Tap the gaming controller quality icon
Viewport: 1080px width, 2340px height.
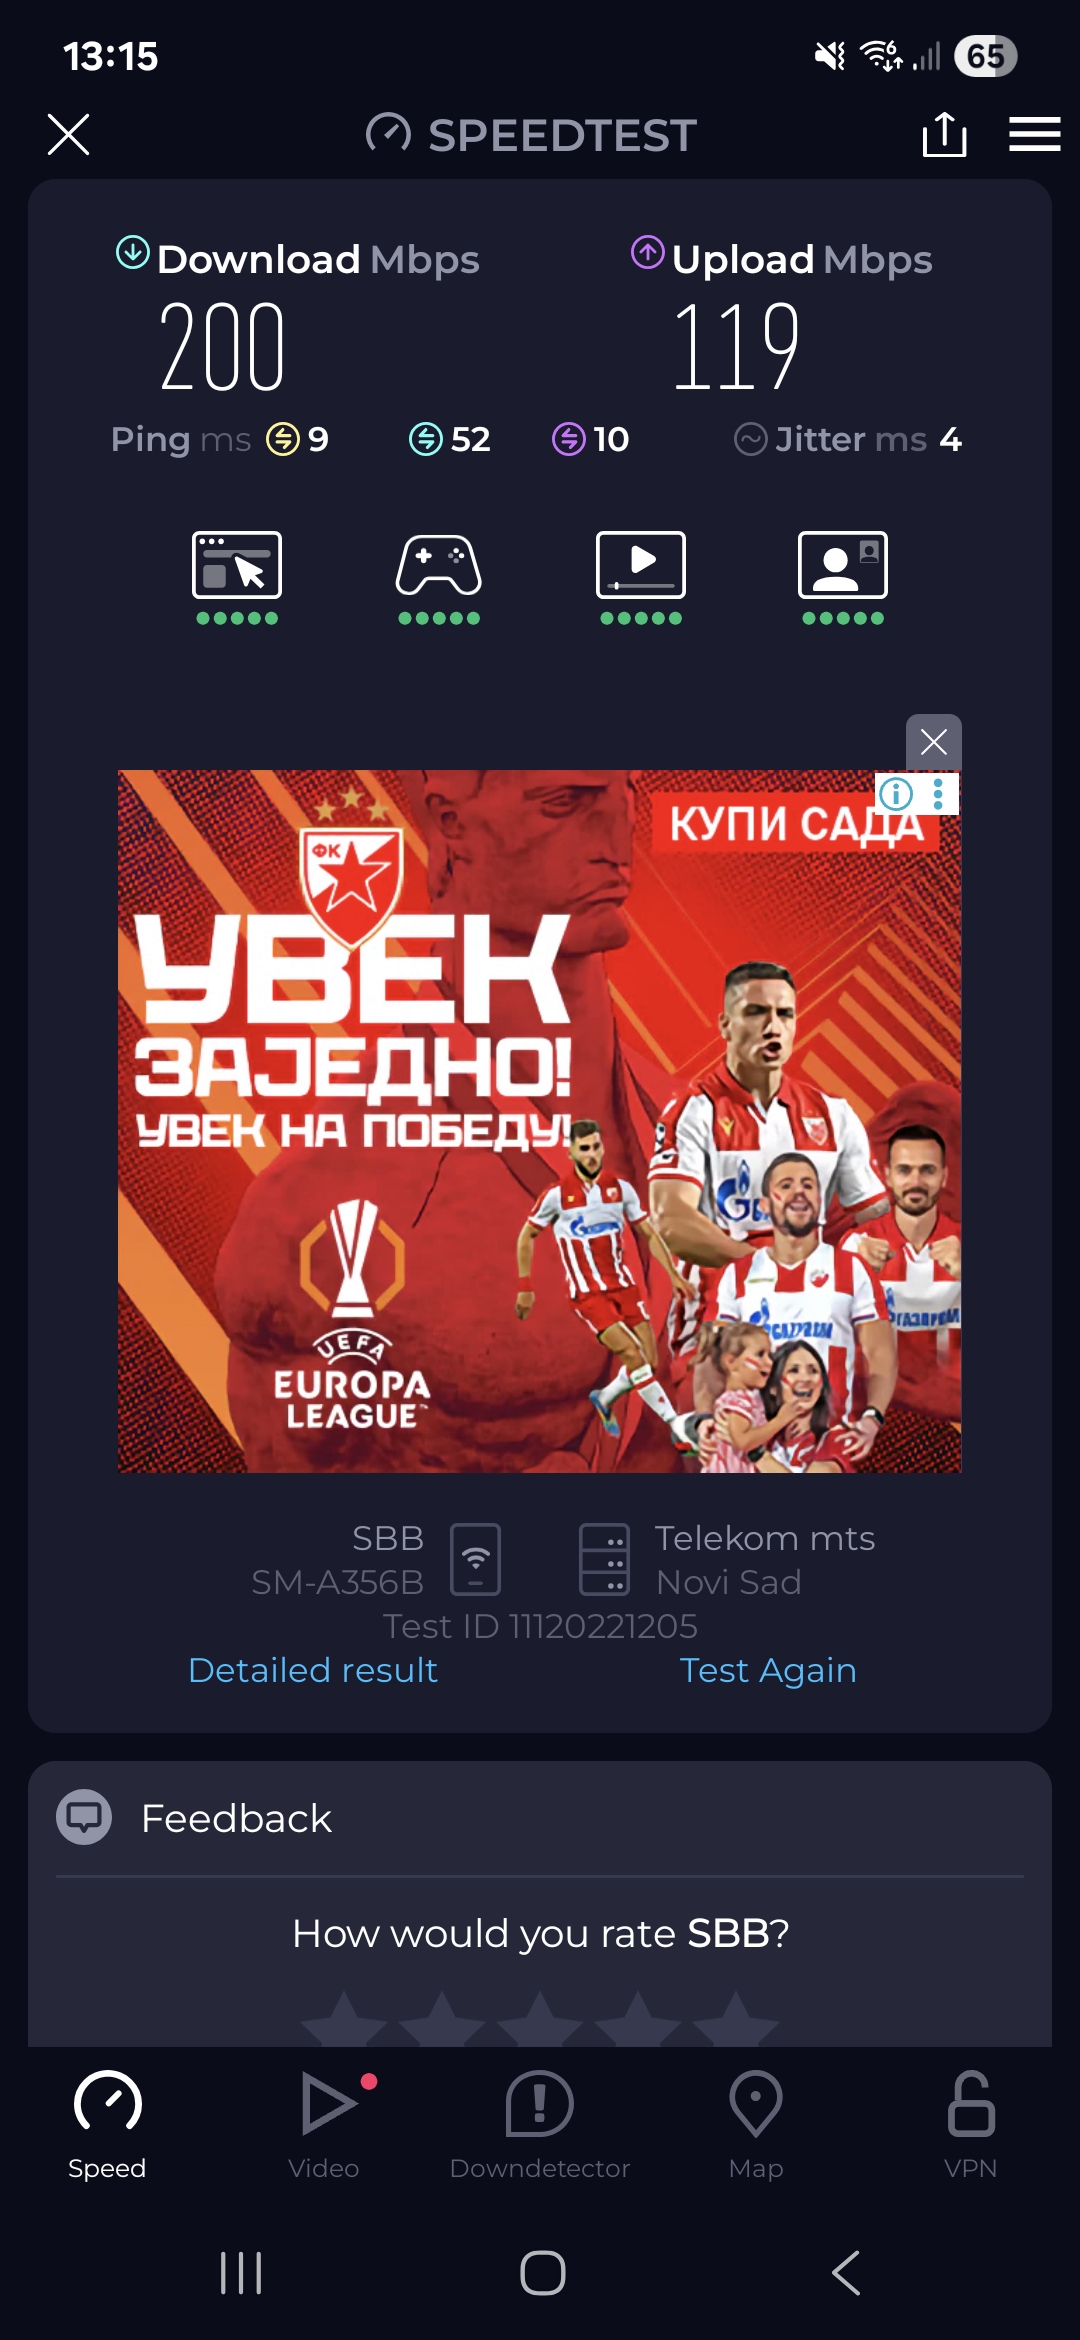point(439,565)
